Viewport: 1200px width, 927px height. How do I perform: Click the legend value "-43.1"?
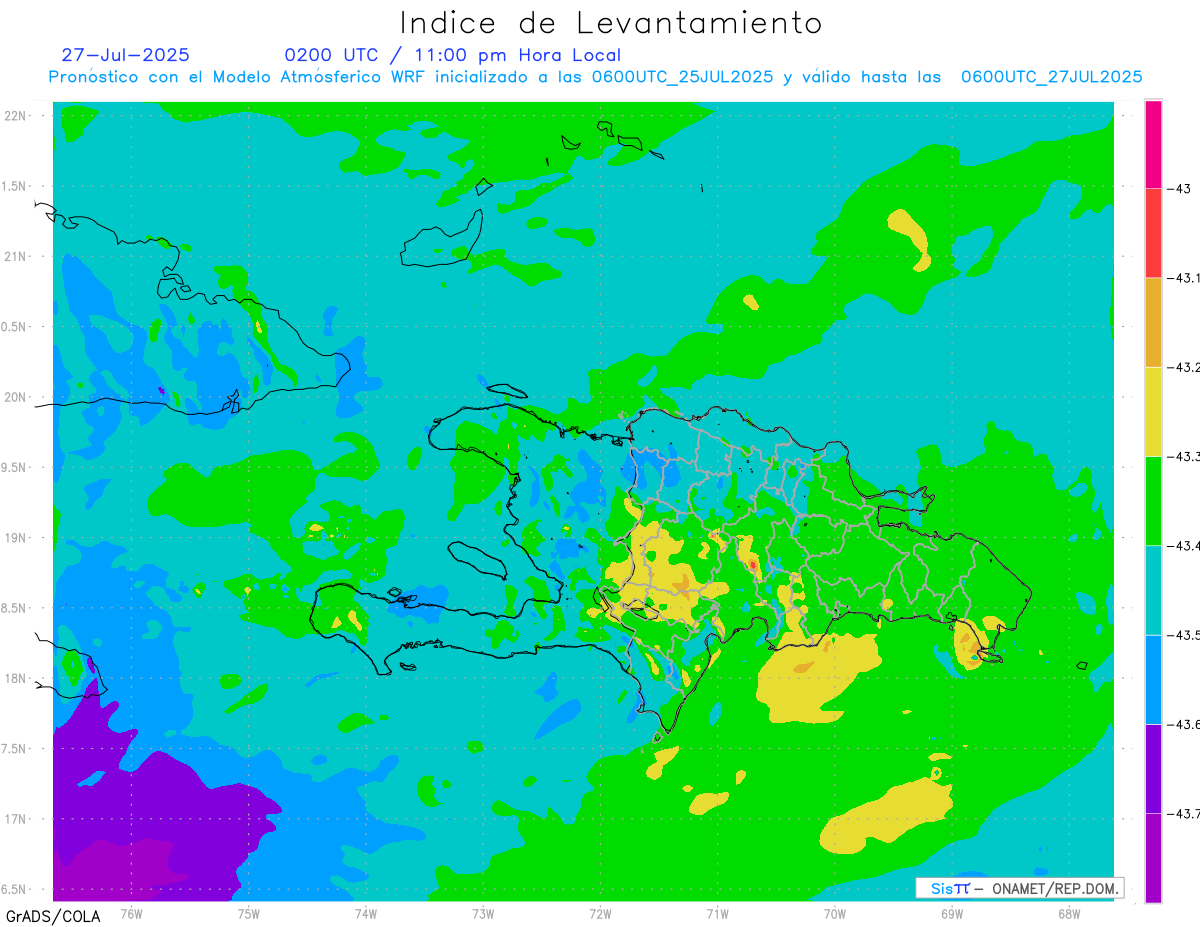click(1184, 278)
